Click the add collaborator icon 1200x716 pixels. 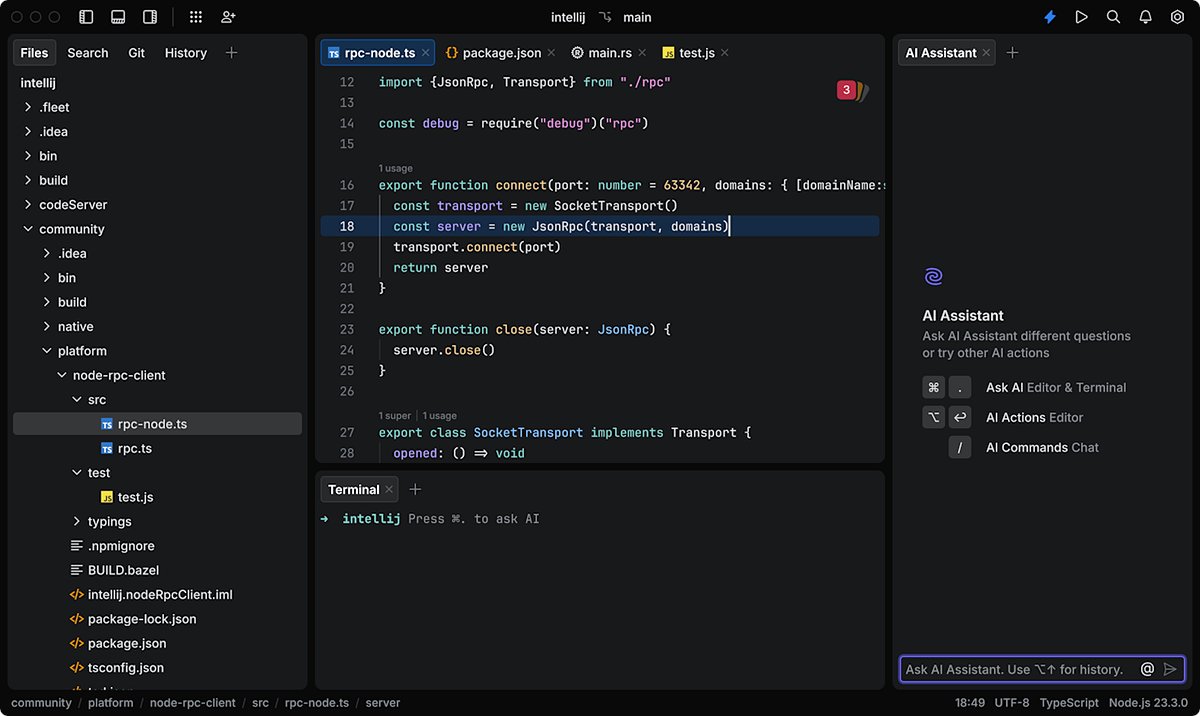point(228,17)
